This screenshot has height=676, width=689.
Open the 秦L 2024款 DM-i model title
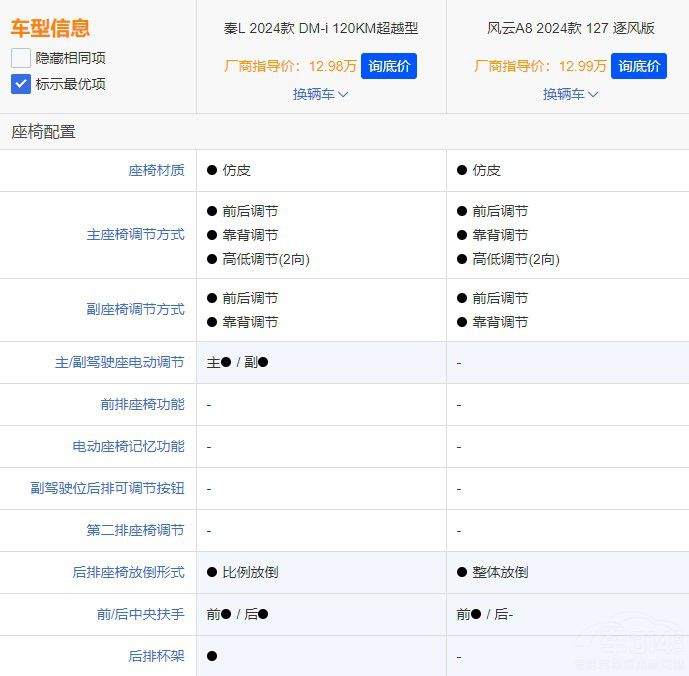coord(320,28)
